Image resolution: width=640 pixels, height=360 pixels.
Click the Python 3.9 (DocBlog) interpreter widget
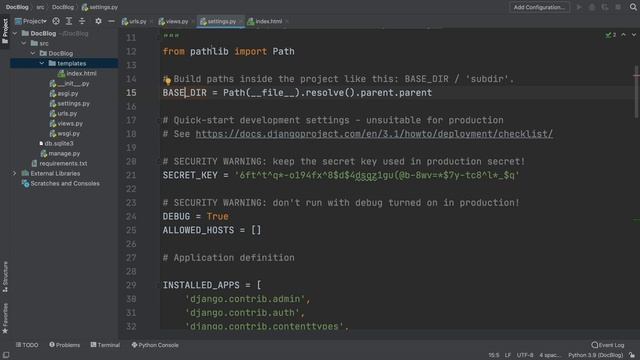(x=596, y=355)
